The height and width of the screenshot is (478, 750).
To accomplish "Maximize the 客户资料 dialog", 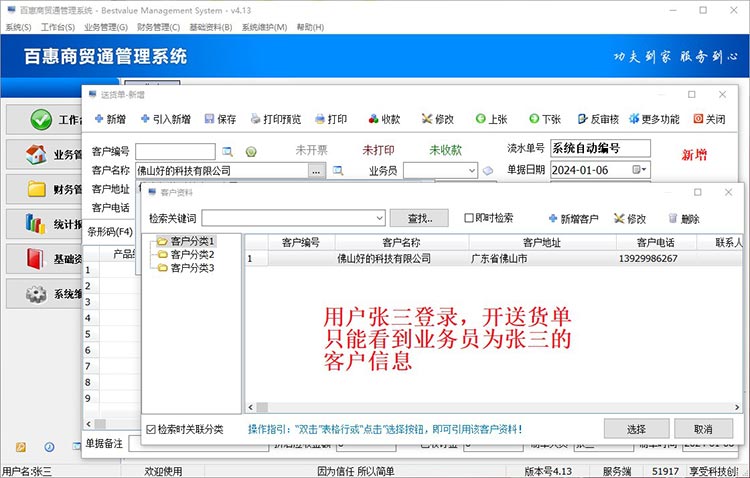I will (698, 192).
